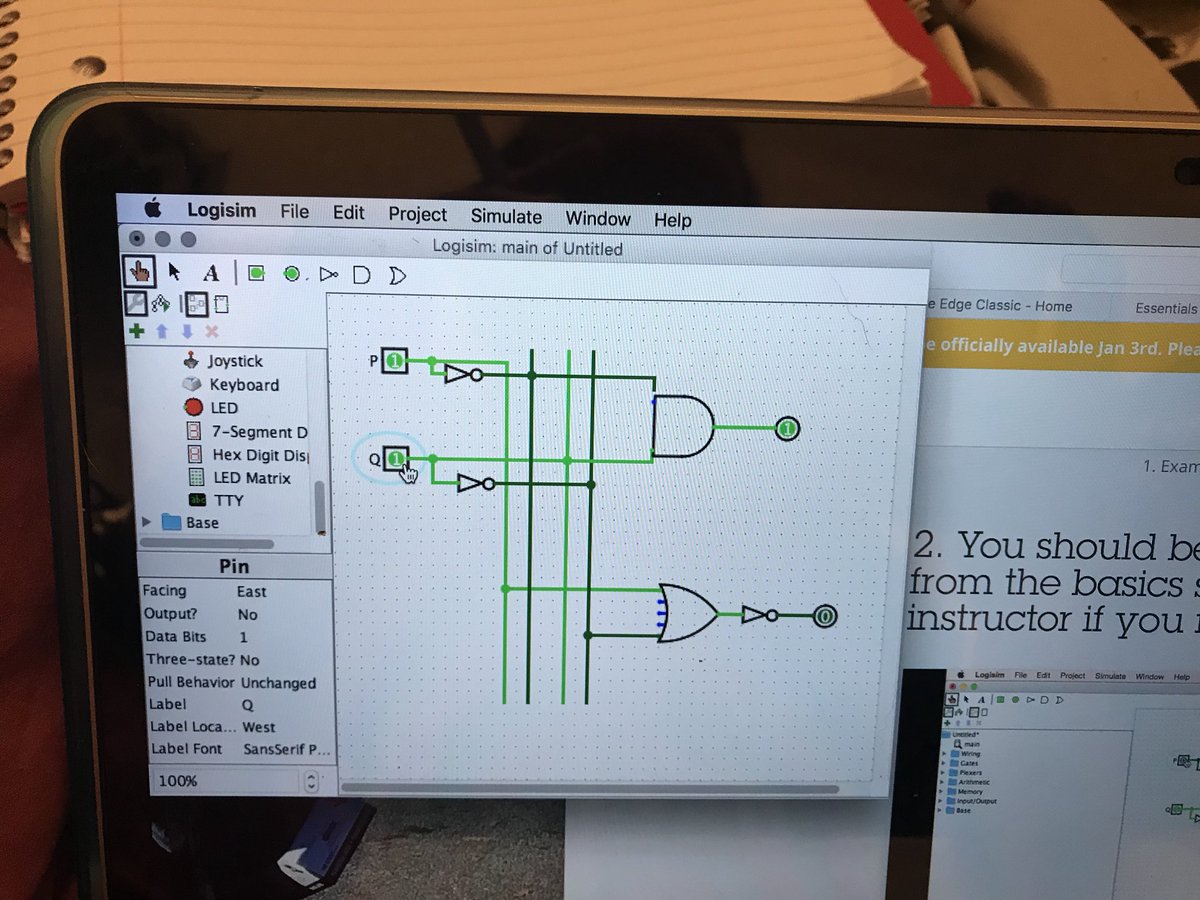
Task: Click the NOT gate after OR gate
Action: point(760,615)
